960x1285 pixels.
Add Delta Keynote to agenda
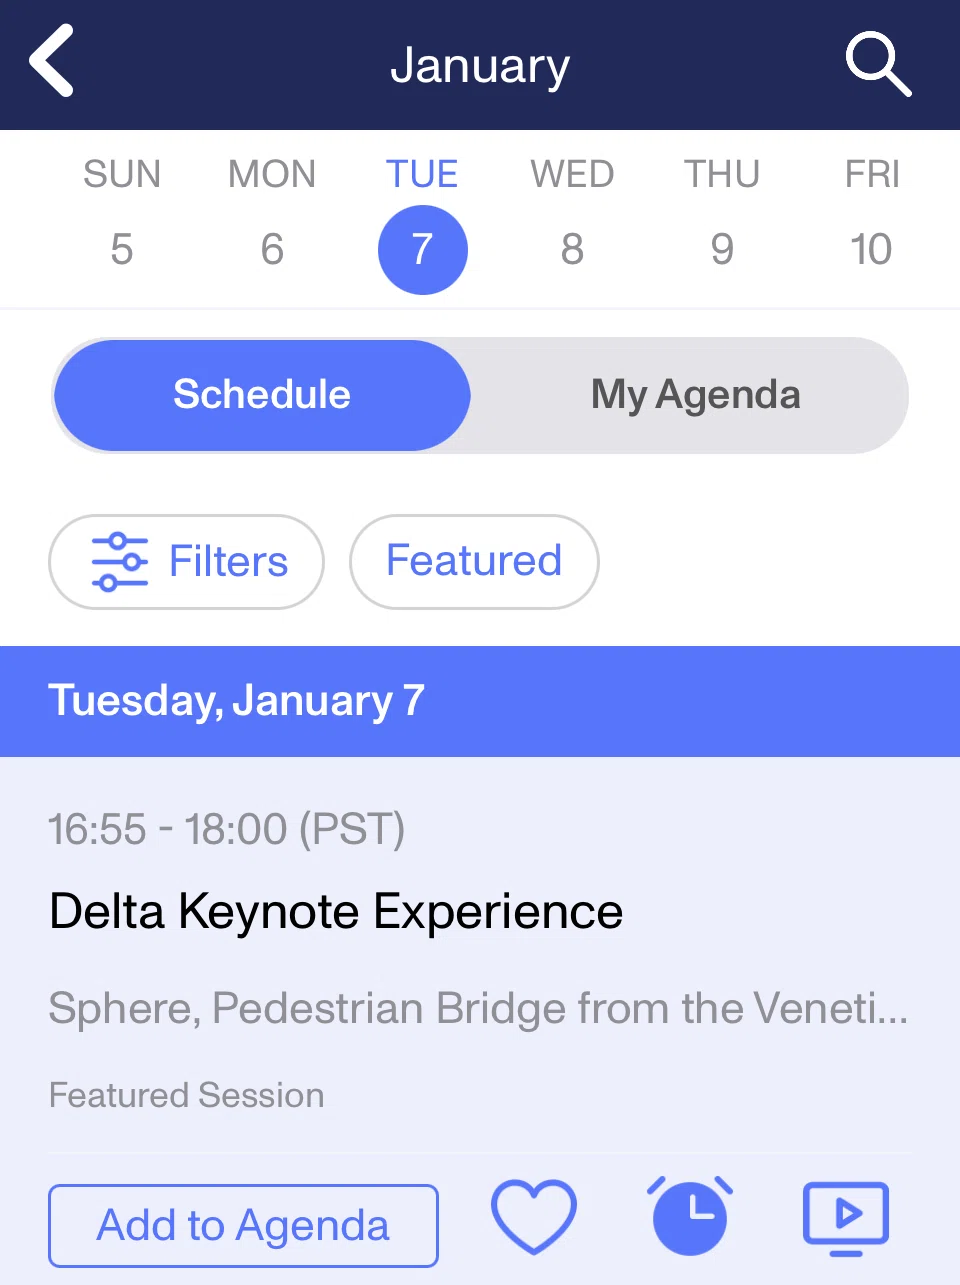[x=243, y=1226]
